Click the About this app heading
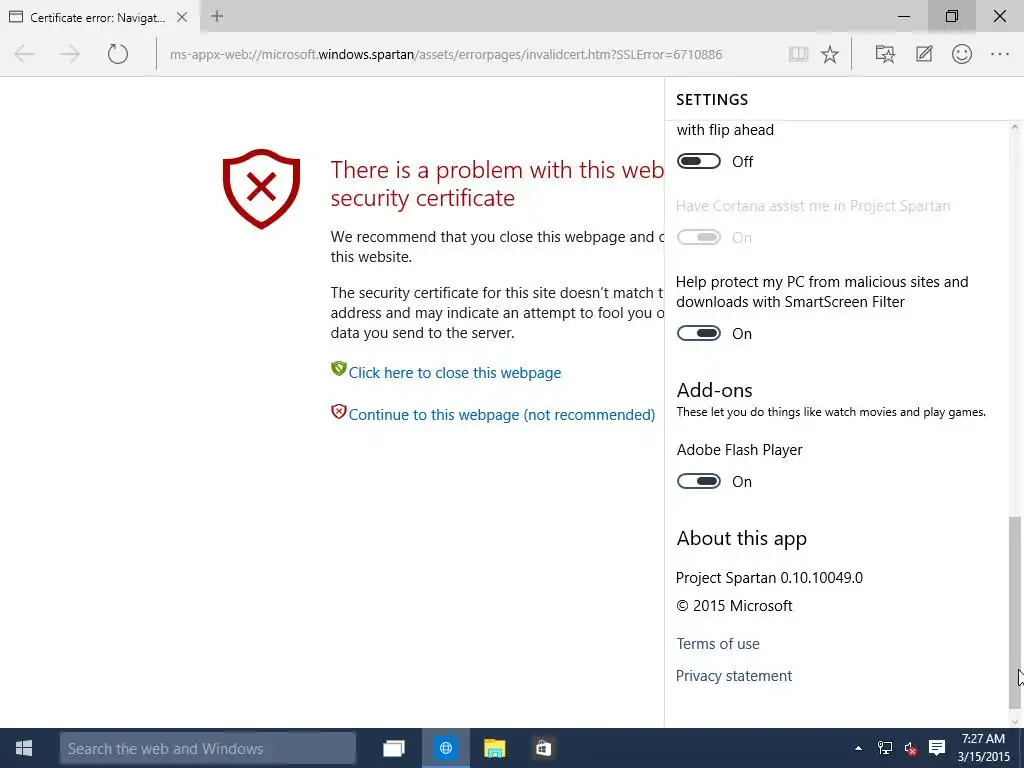This screenshot has width=1024, height=768. tap(742, 538)
